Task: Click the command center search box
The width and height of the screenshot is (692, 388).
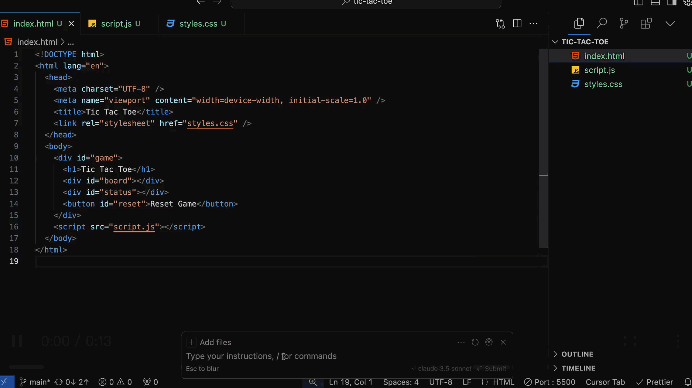Action: click(x=366, y=3)
